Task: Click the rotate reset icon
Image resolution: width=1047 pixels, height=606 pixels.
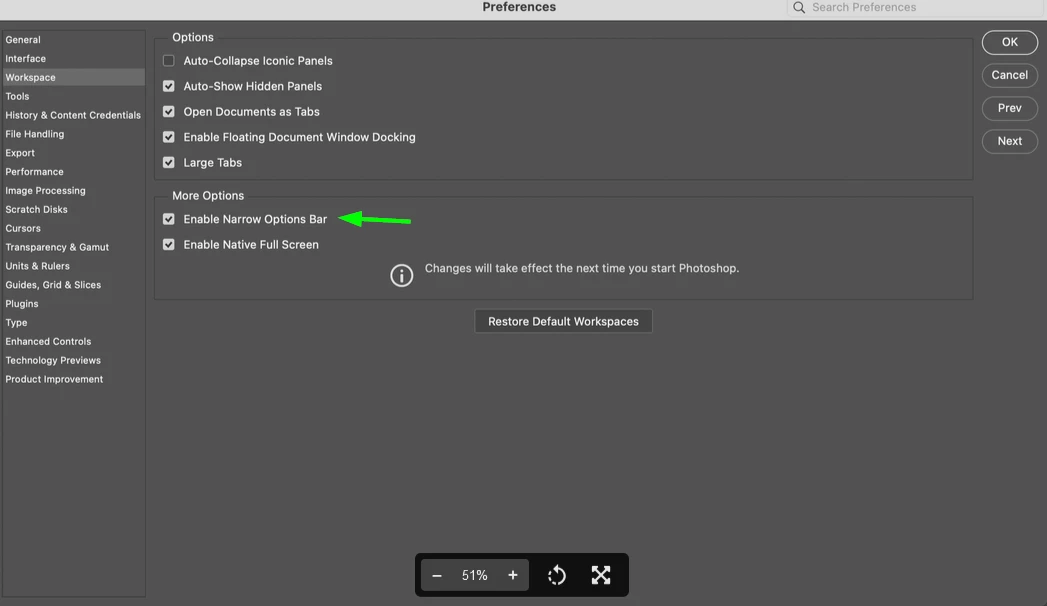Action: point(557,575)
